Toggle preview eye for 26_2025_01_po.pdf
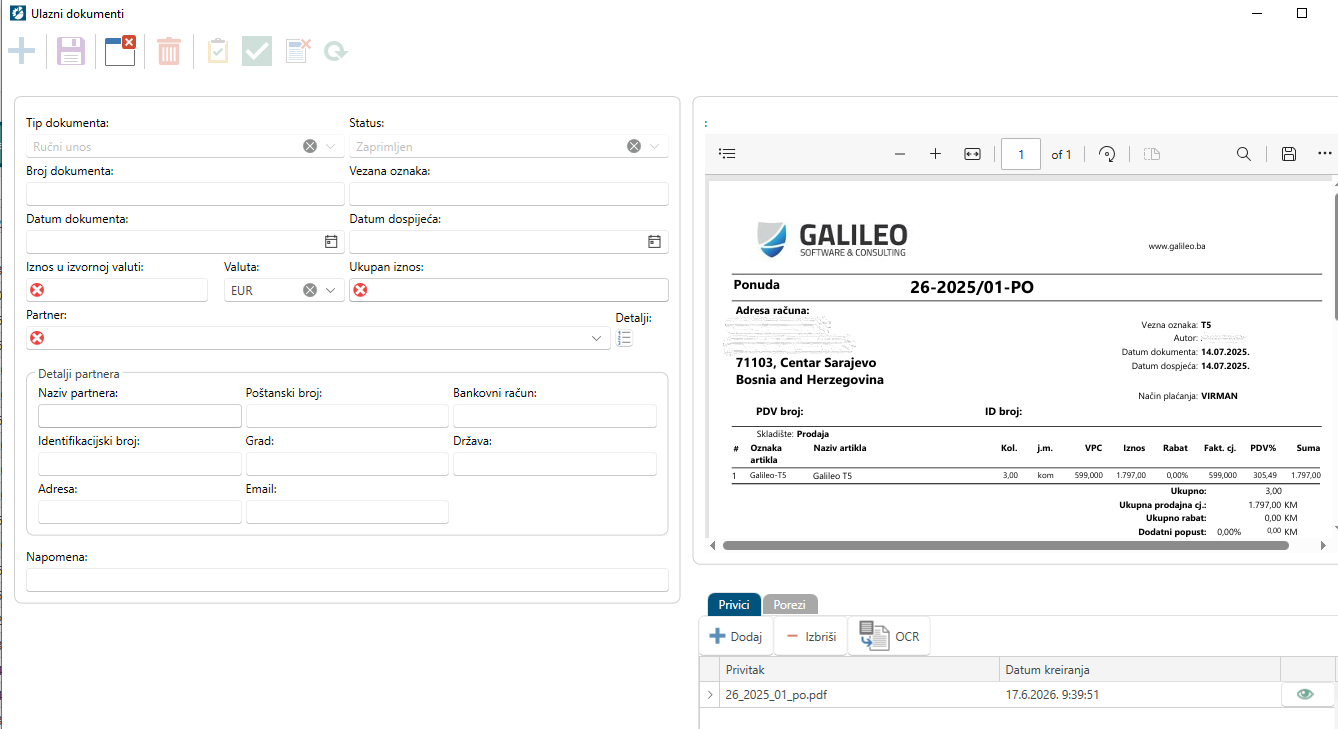1338x729 pixels. pos(1304,694)
